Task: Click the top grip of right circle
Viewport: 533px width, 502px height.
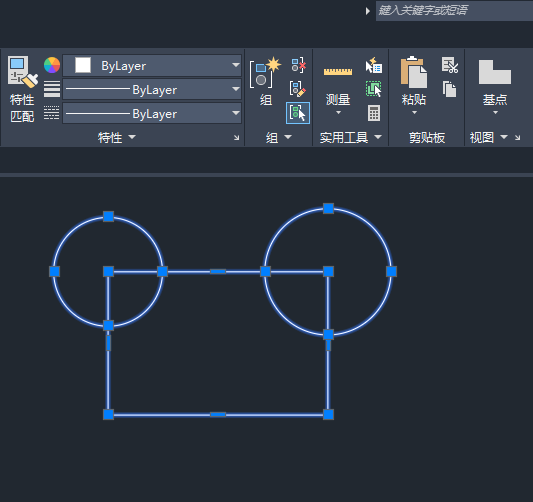Action: point(328,208)
